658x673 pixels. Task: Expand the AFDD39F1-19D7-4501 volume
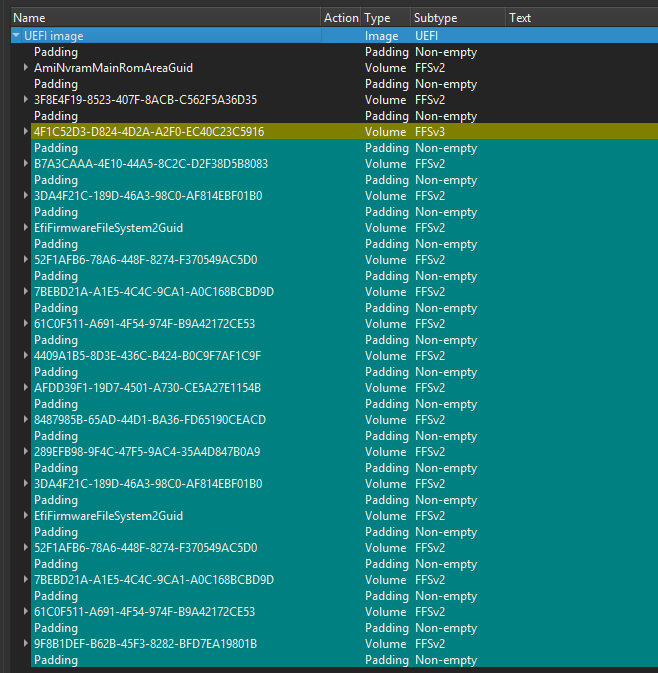[26, 388]
